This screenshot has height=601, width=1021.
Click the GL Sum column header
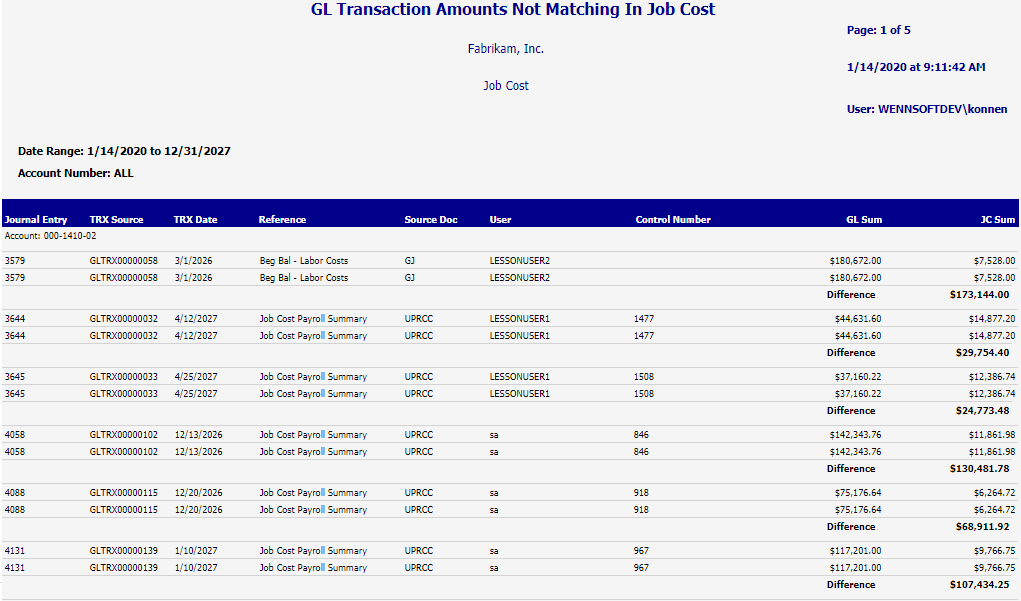(864, 219)
